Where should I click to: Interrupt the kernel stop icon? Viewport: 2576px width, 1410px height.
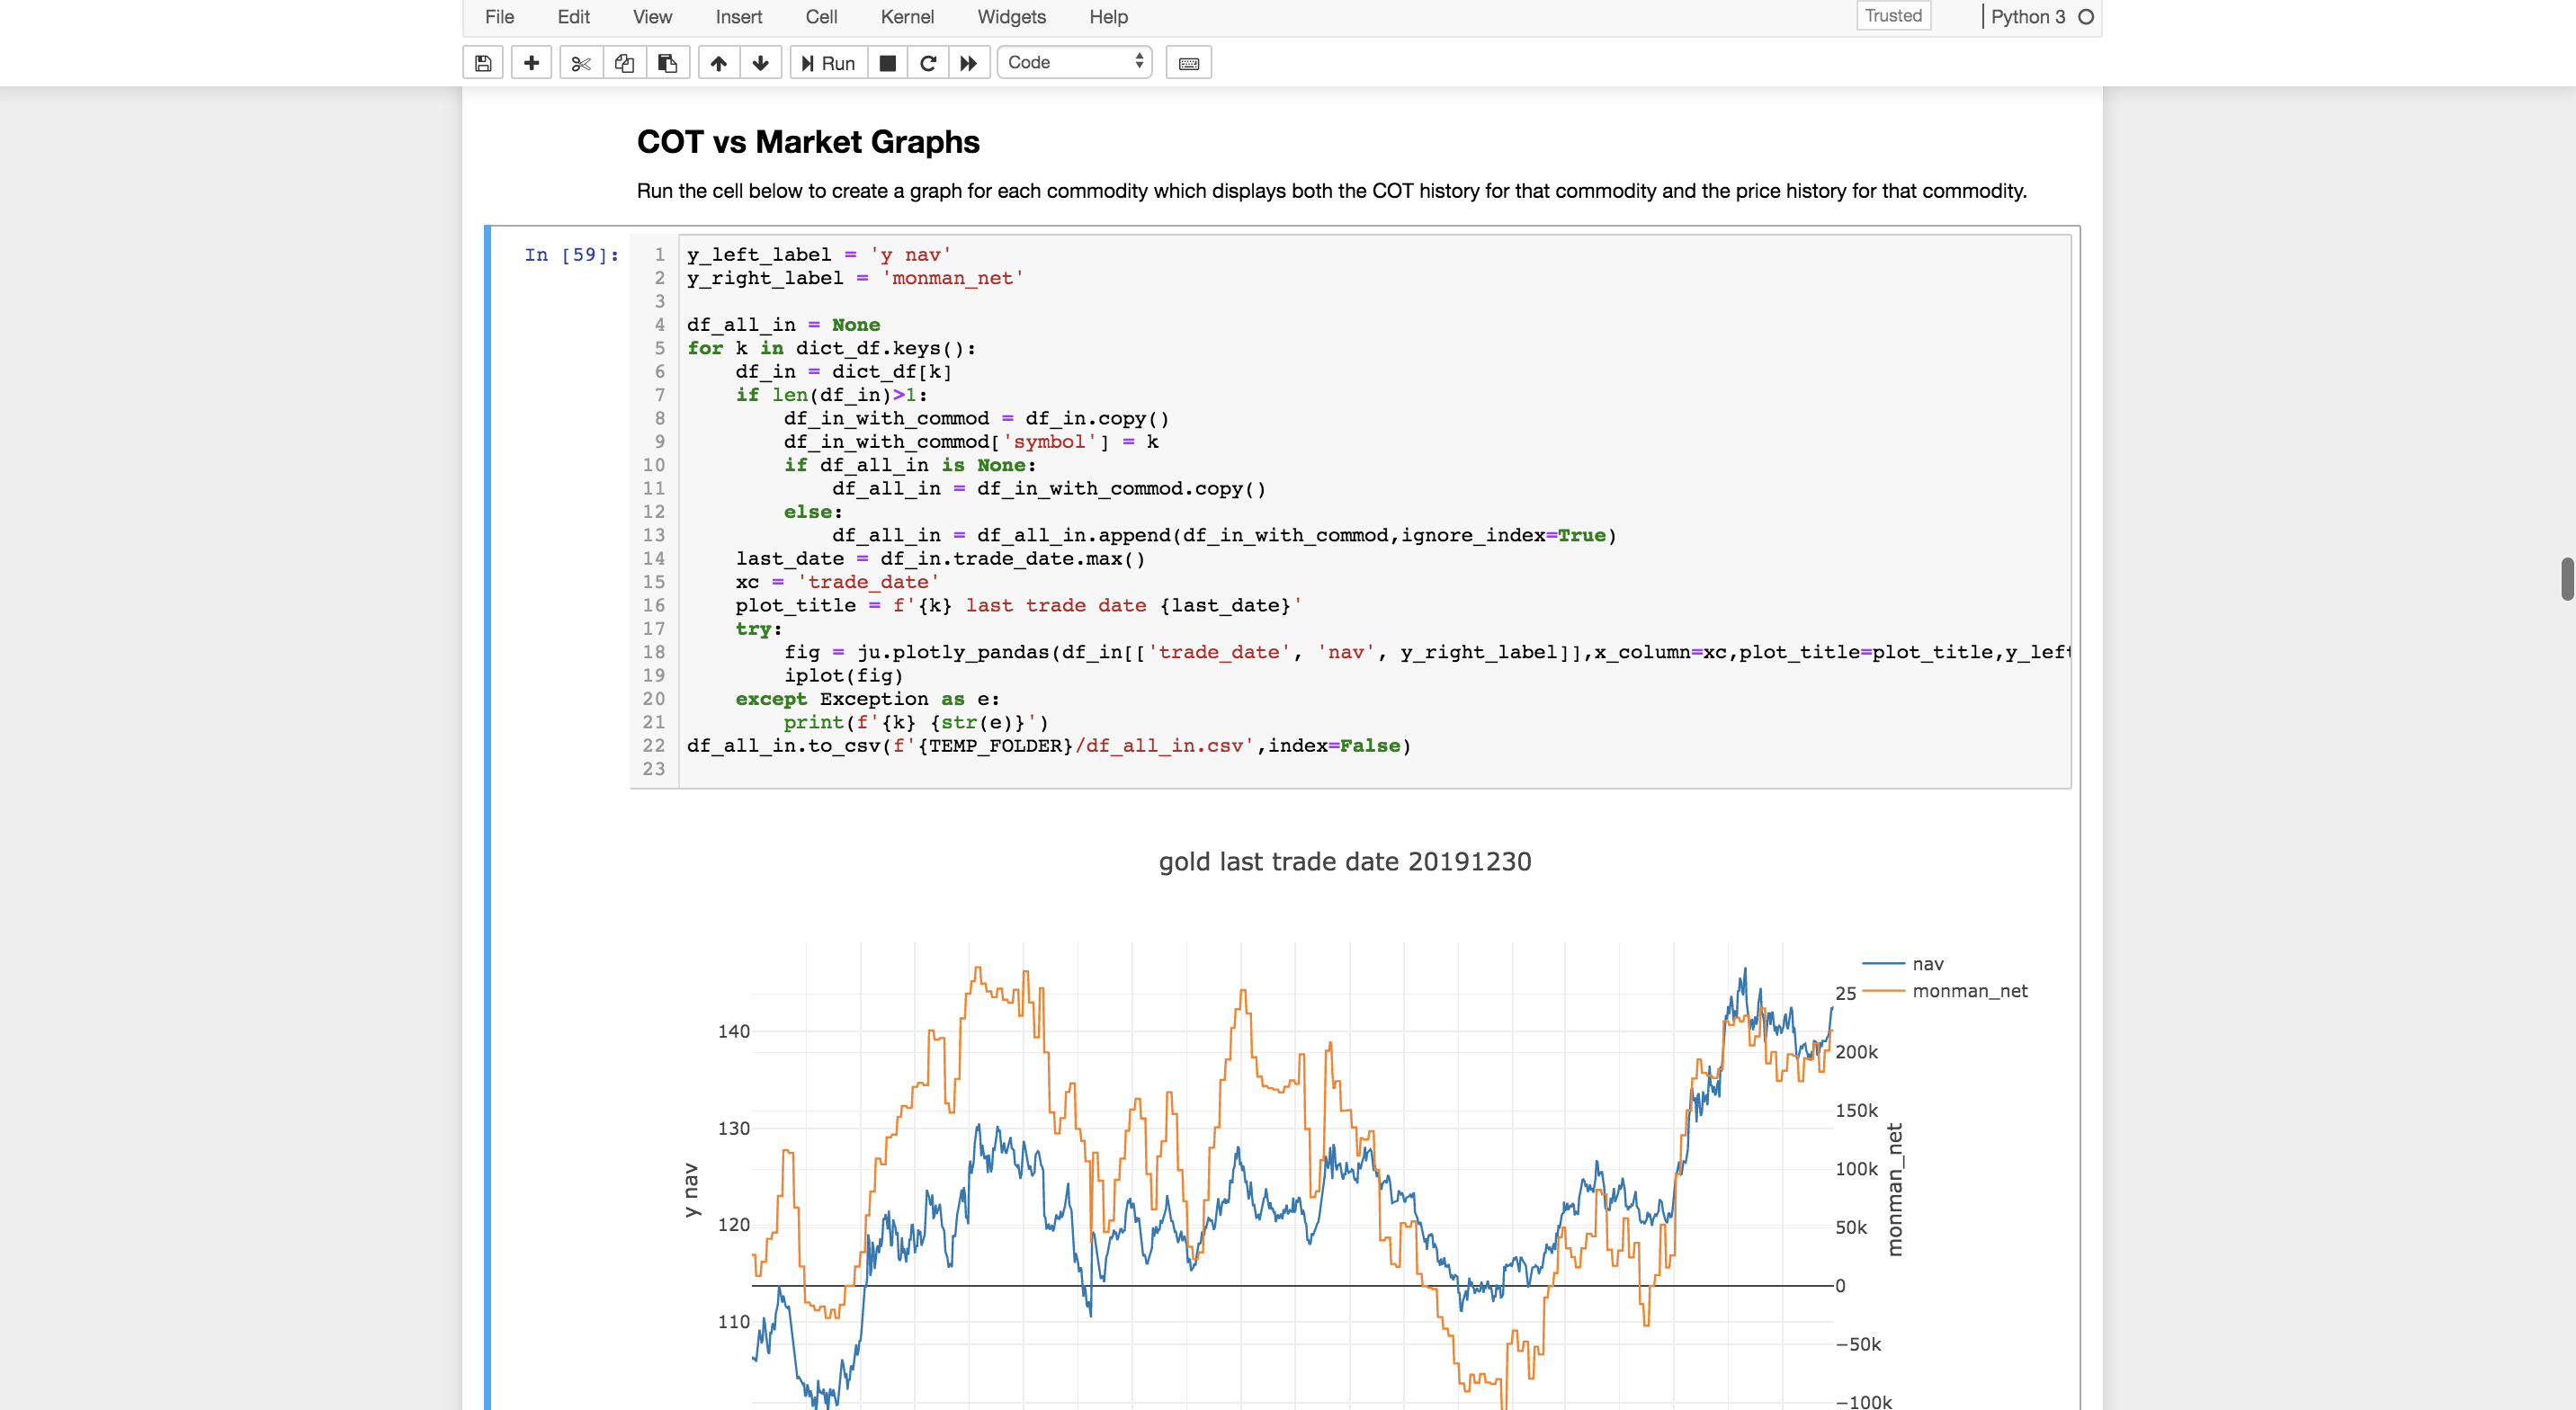click(887, 63)
